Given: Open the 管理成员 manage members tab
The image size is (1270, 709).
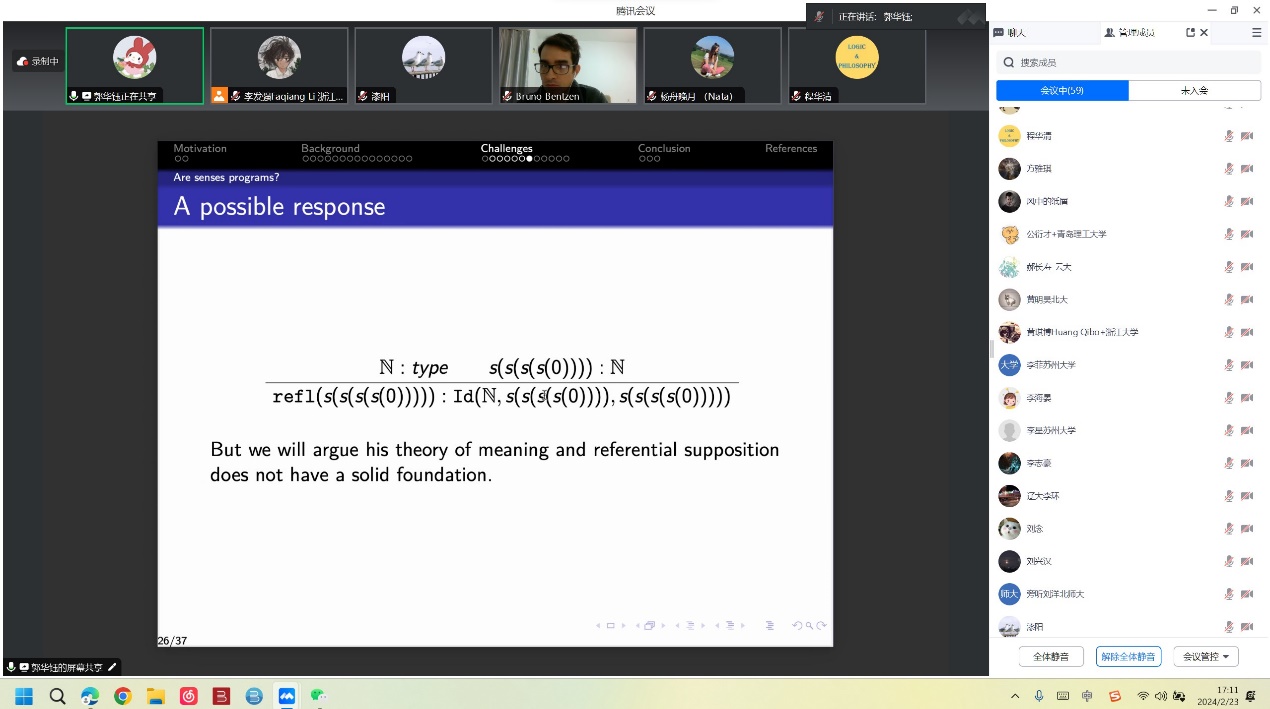Looking at the screenshot, I should [1129, 33].
